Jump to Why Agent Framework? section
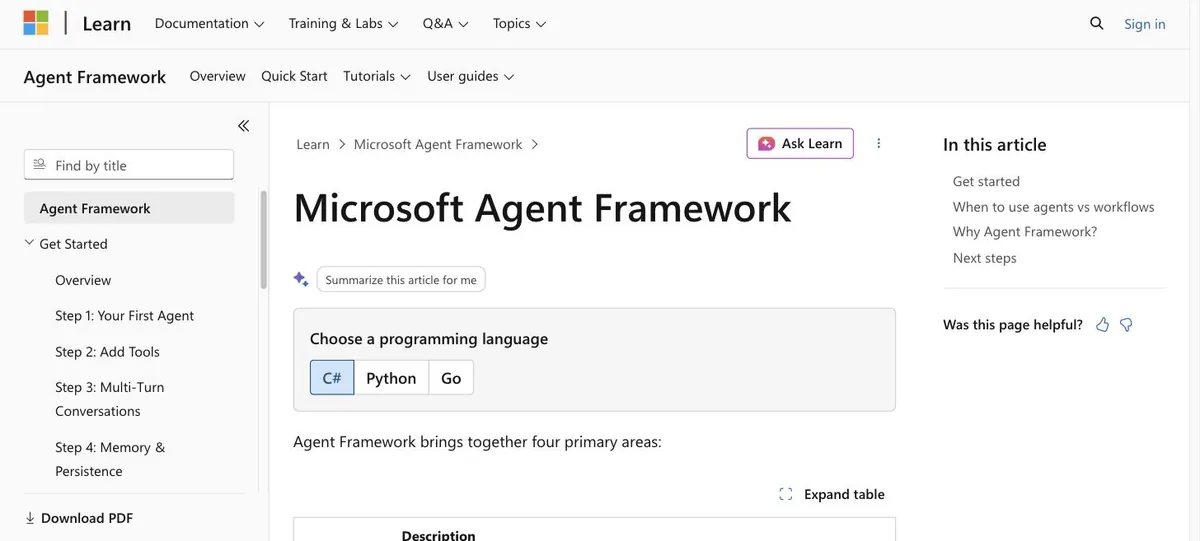This screenshot has width=1200, height=541. pos(1025,232)
